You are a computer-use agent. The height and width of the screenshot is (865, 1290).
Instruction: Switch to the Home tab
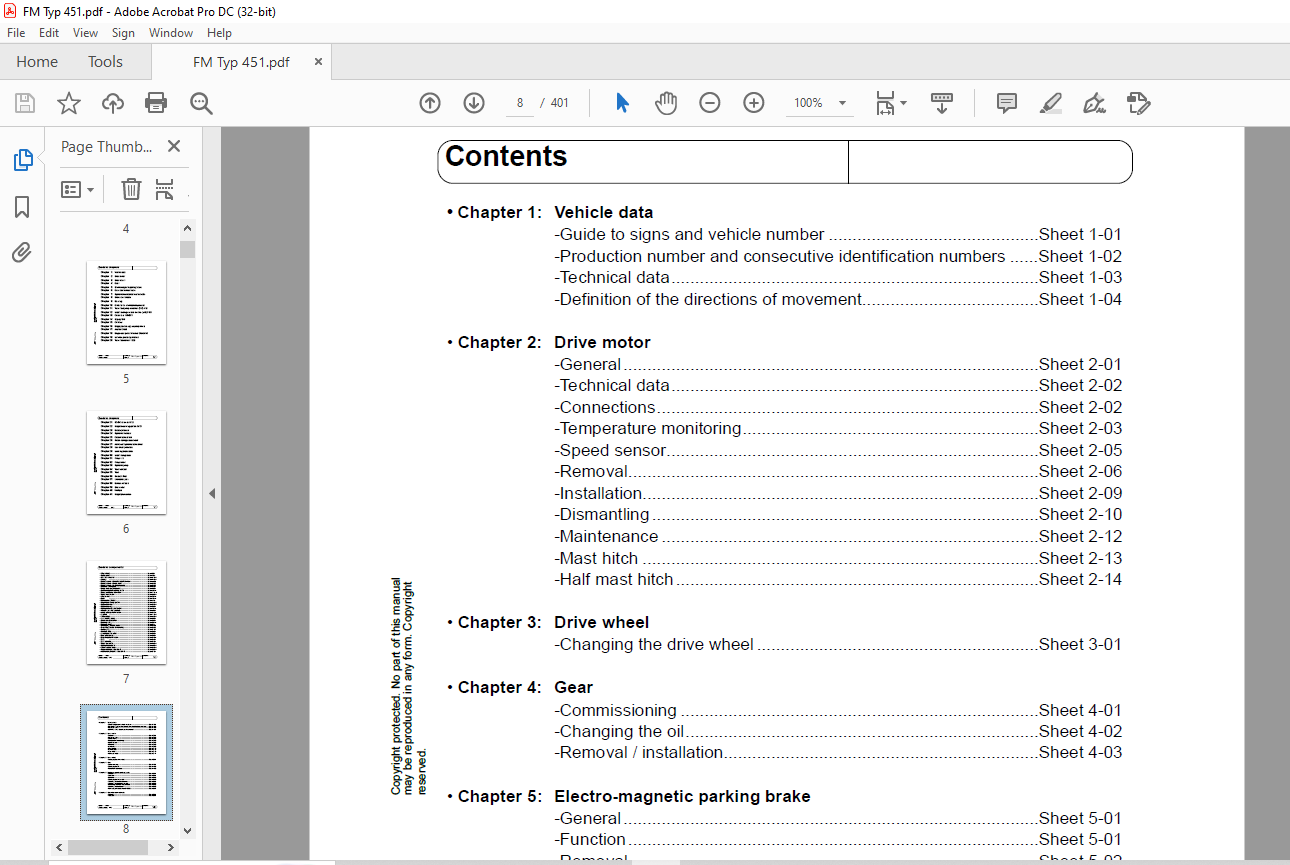pos(37,62)
